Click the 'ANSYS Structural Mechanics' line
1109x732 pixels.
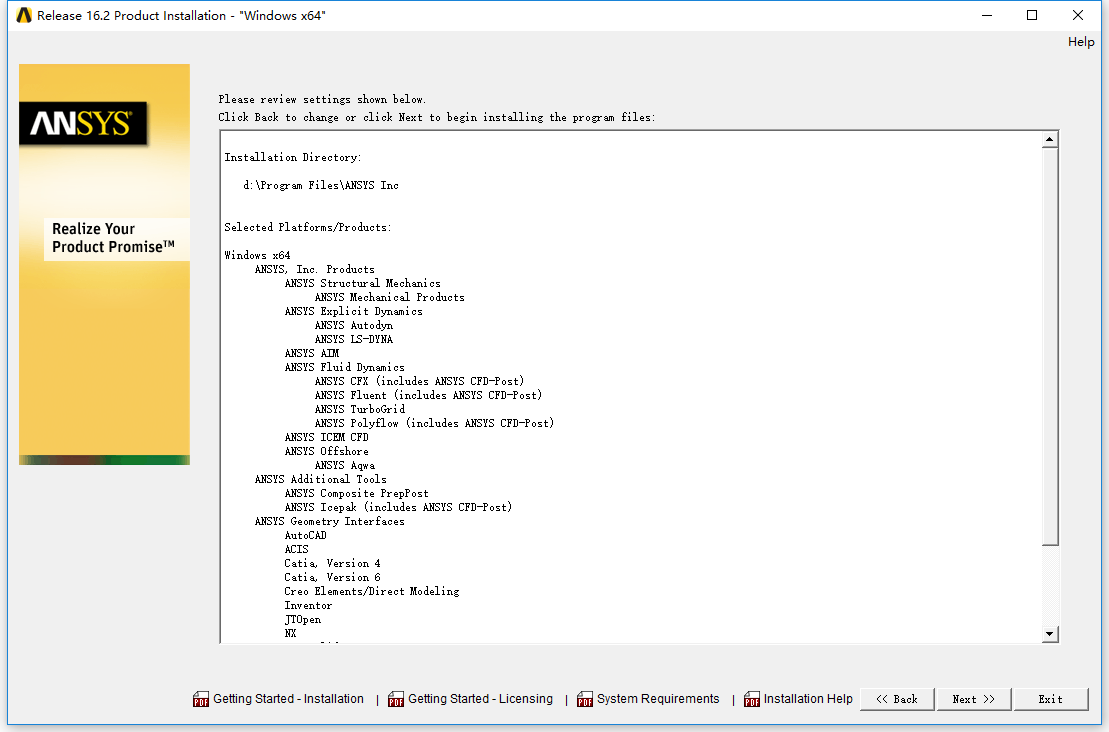pos(363,284)
